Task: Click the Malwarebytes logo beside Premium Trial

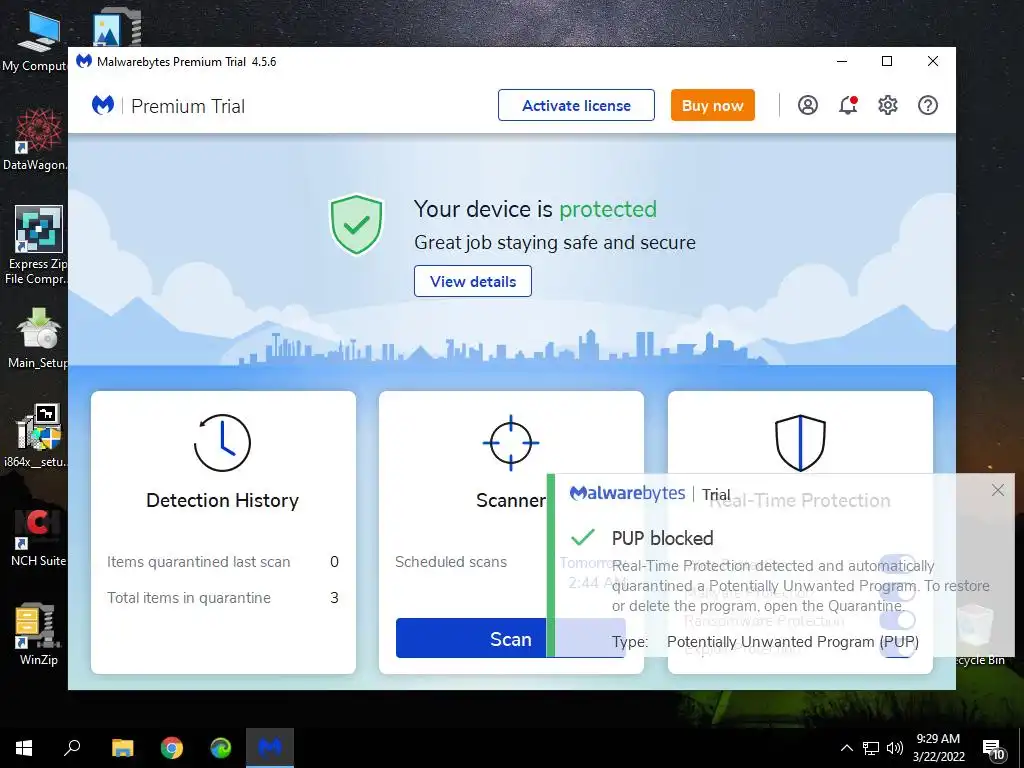Action: coord(103,105)
